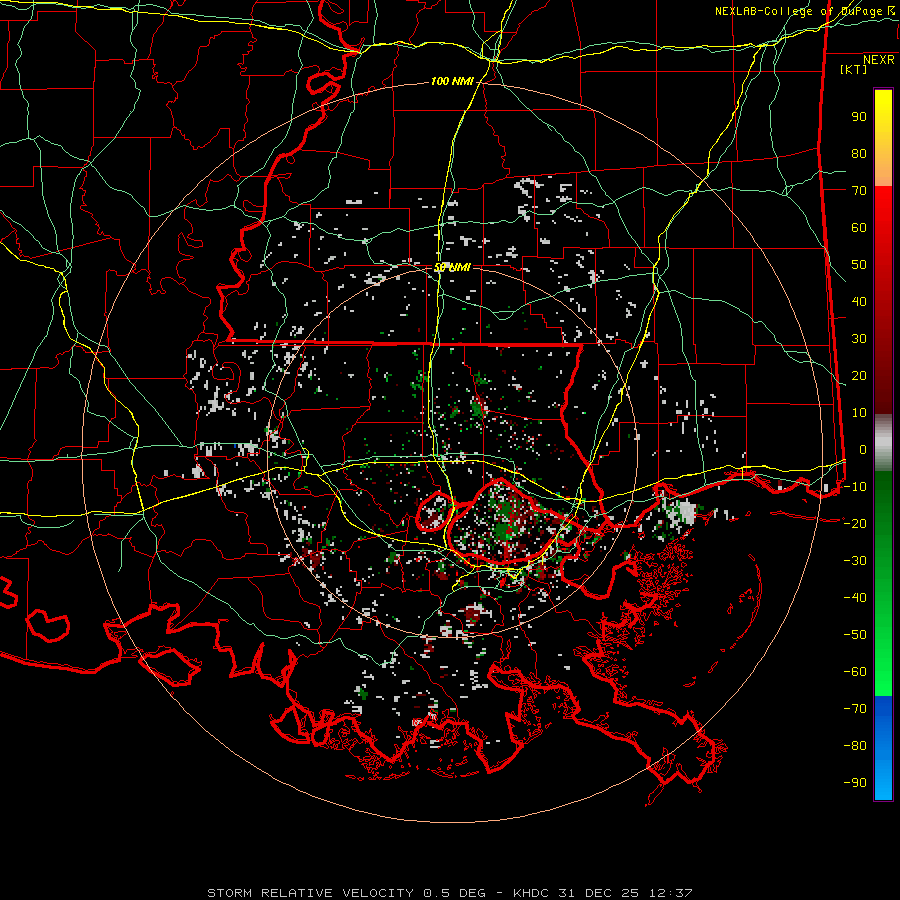The width and height of the screenshot is (900, 900).
Task: Click the -80 value on velocity scale
Action: point(855,746)
